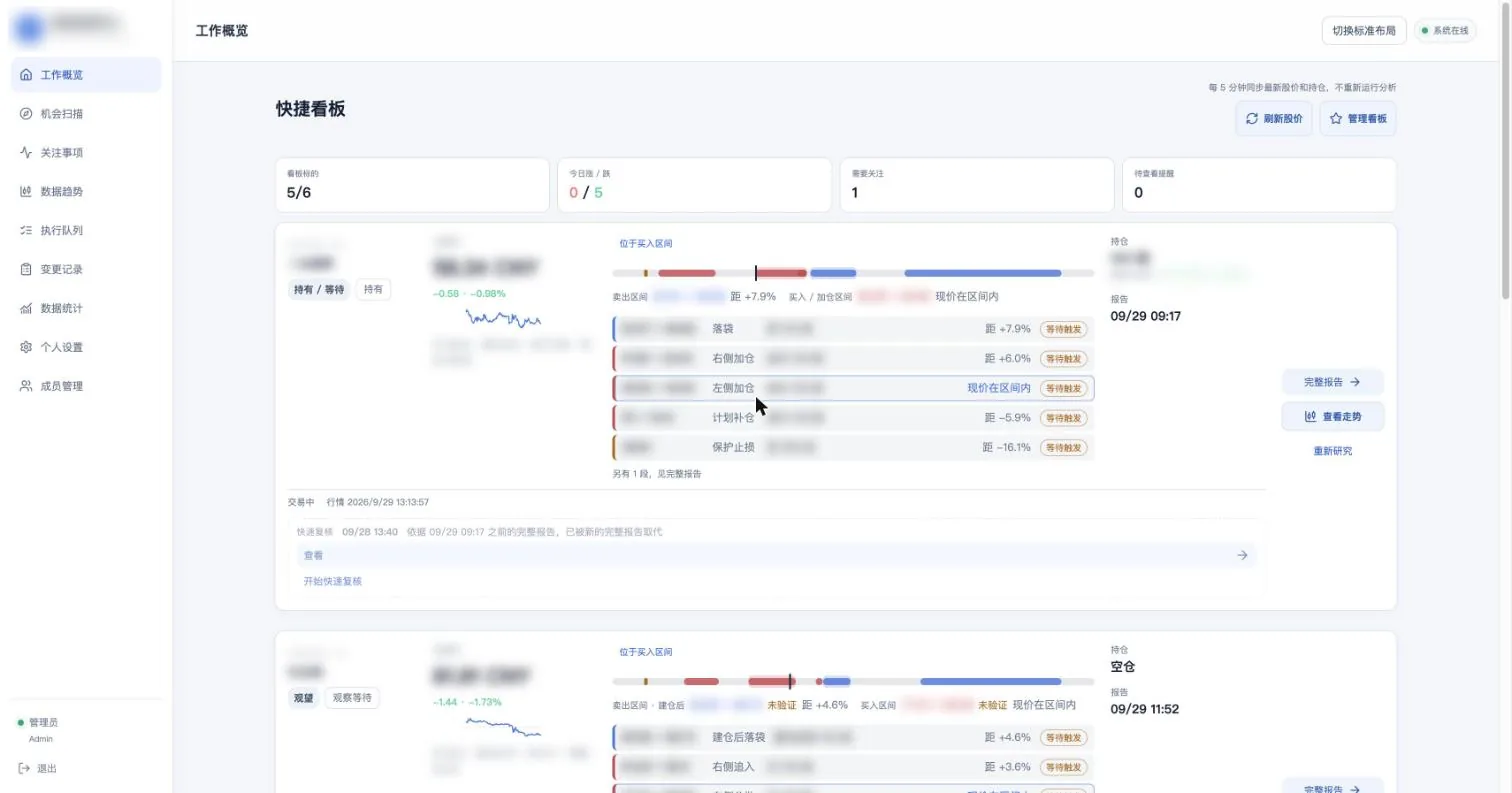Select the 观察等待 tag
Screen dimensions: 1512x793
[x=352, y=699]
